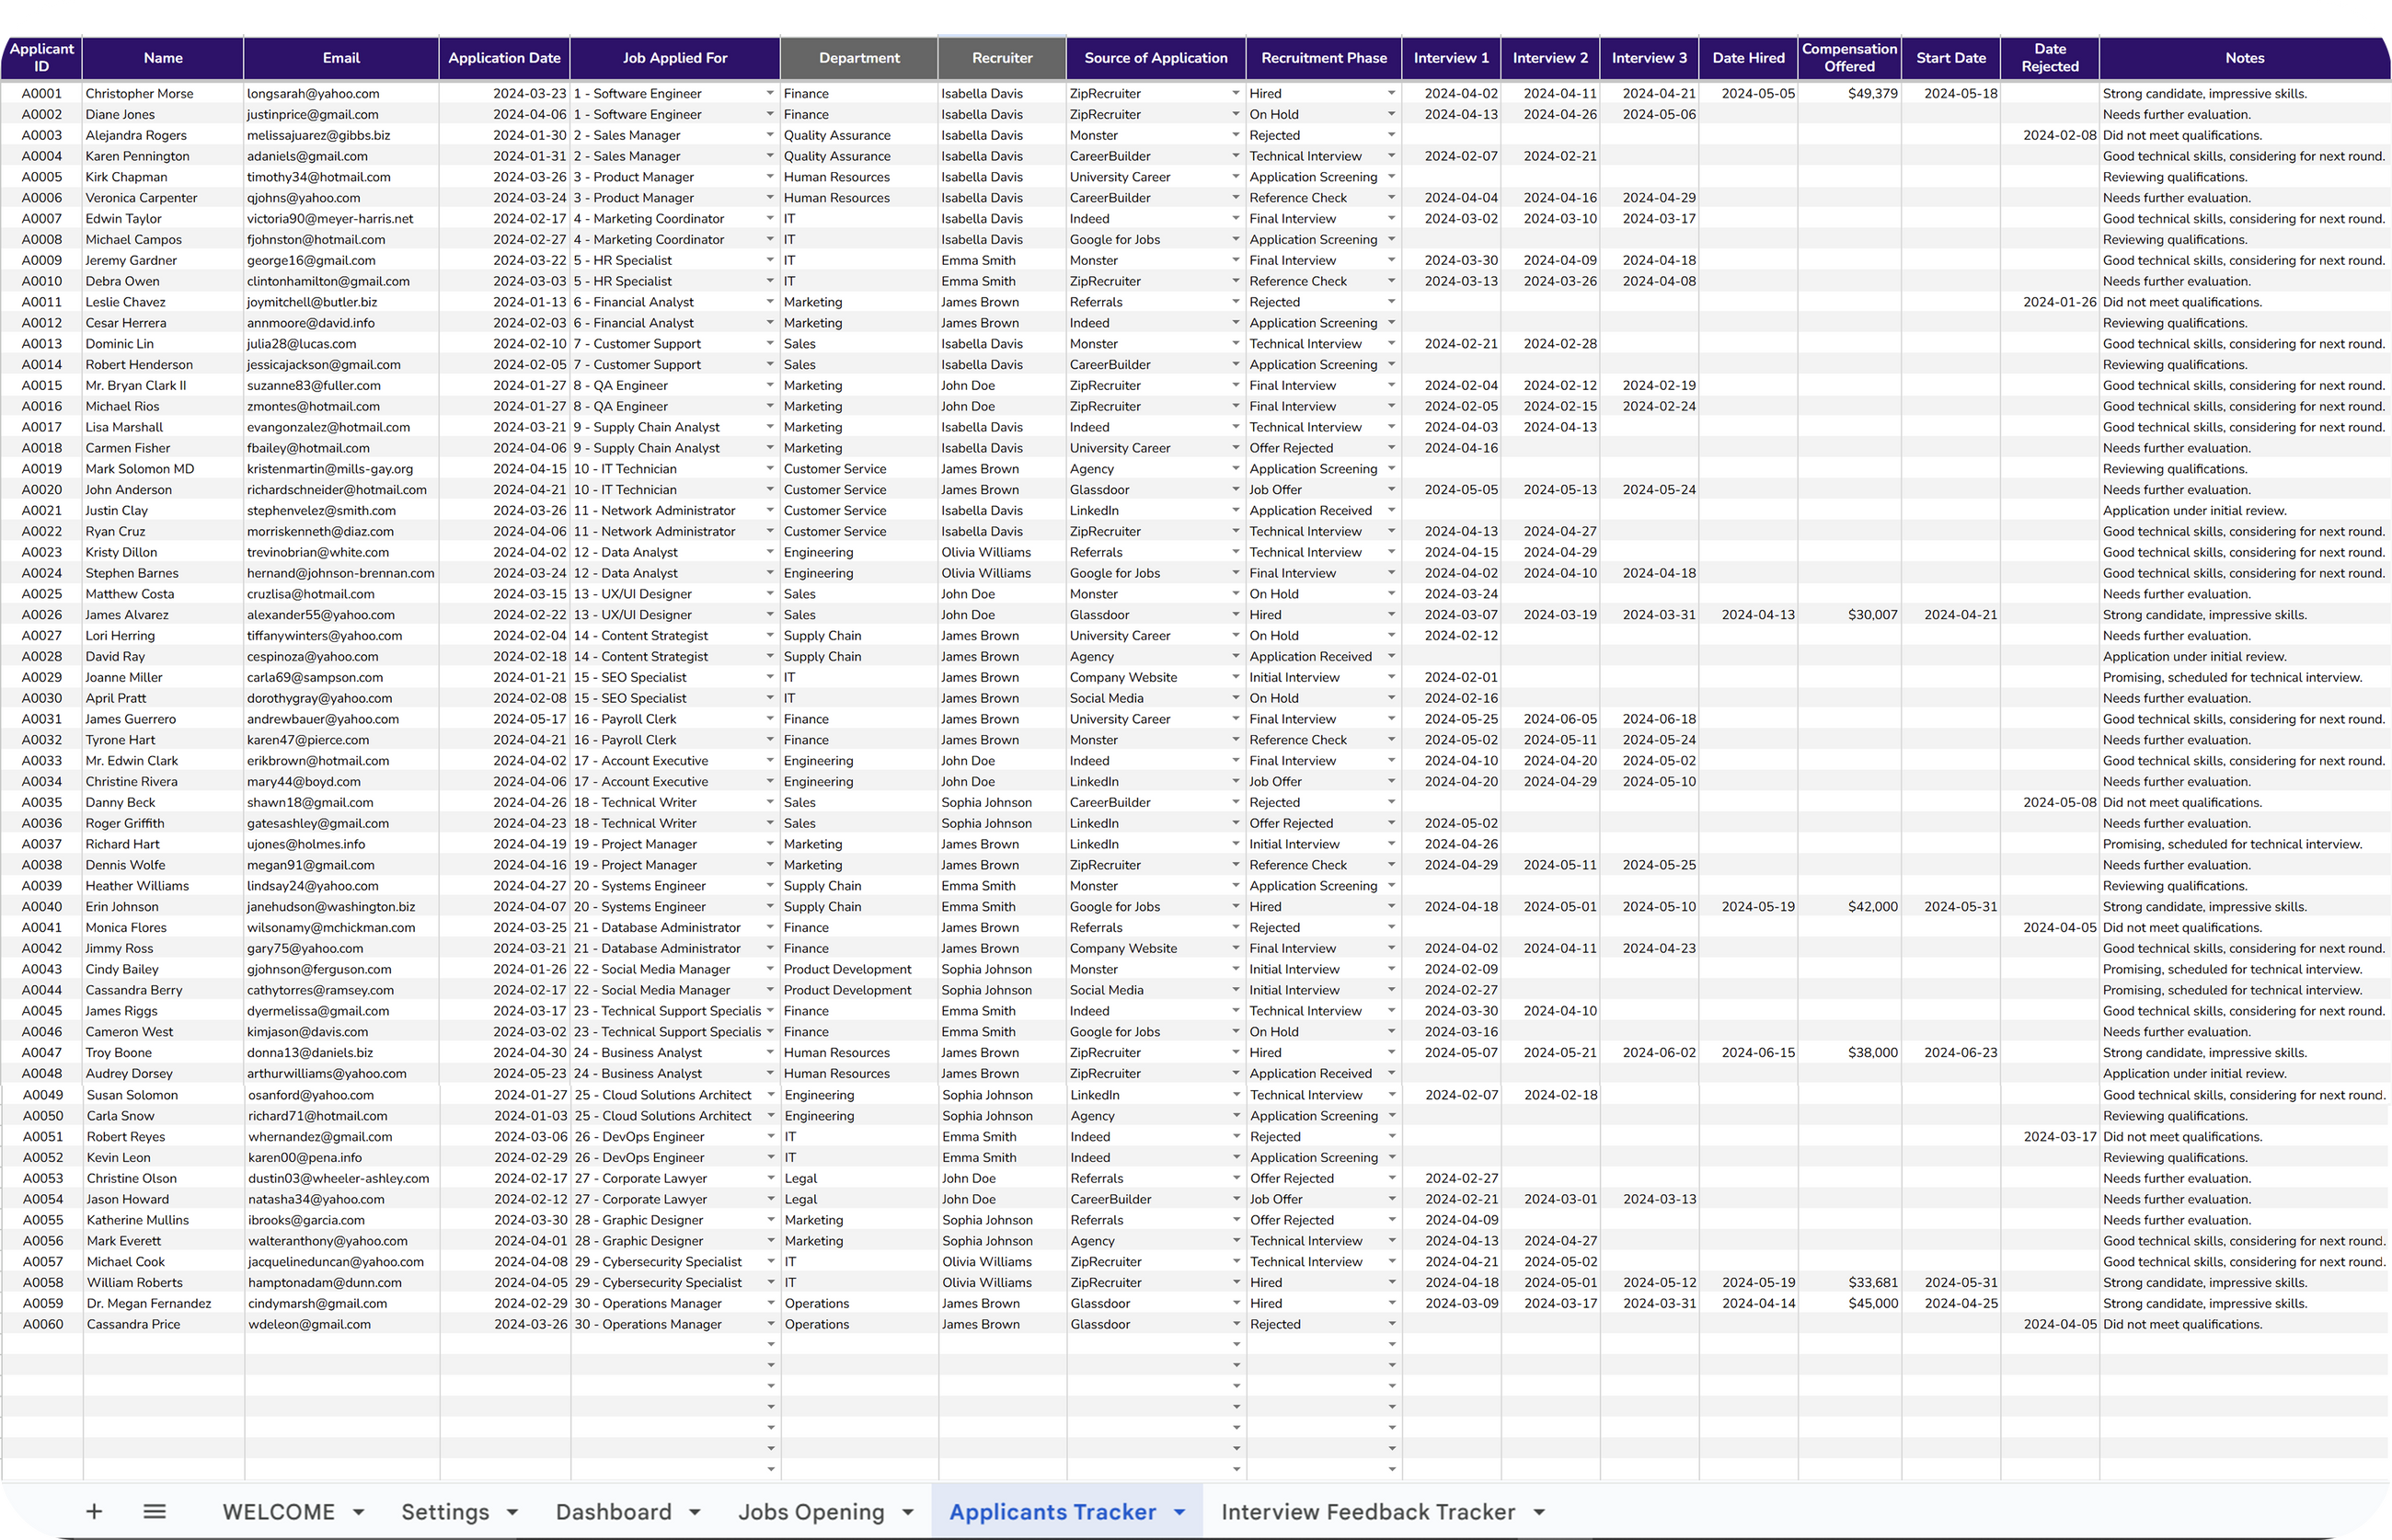The image size is (2392, 1540).
Task: Select compensation cell $38,000
Action: point(1849,1052)
